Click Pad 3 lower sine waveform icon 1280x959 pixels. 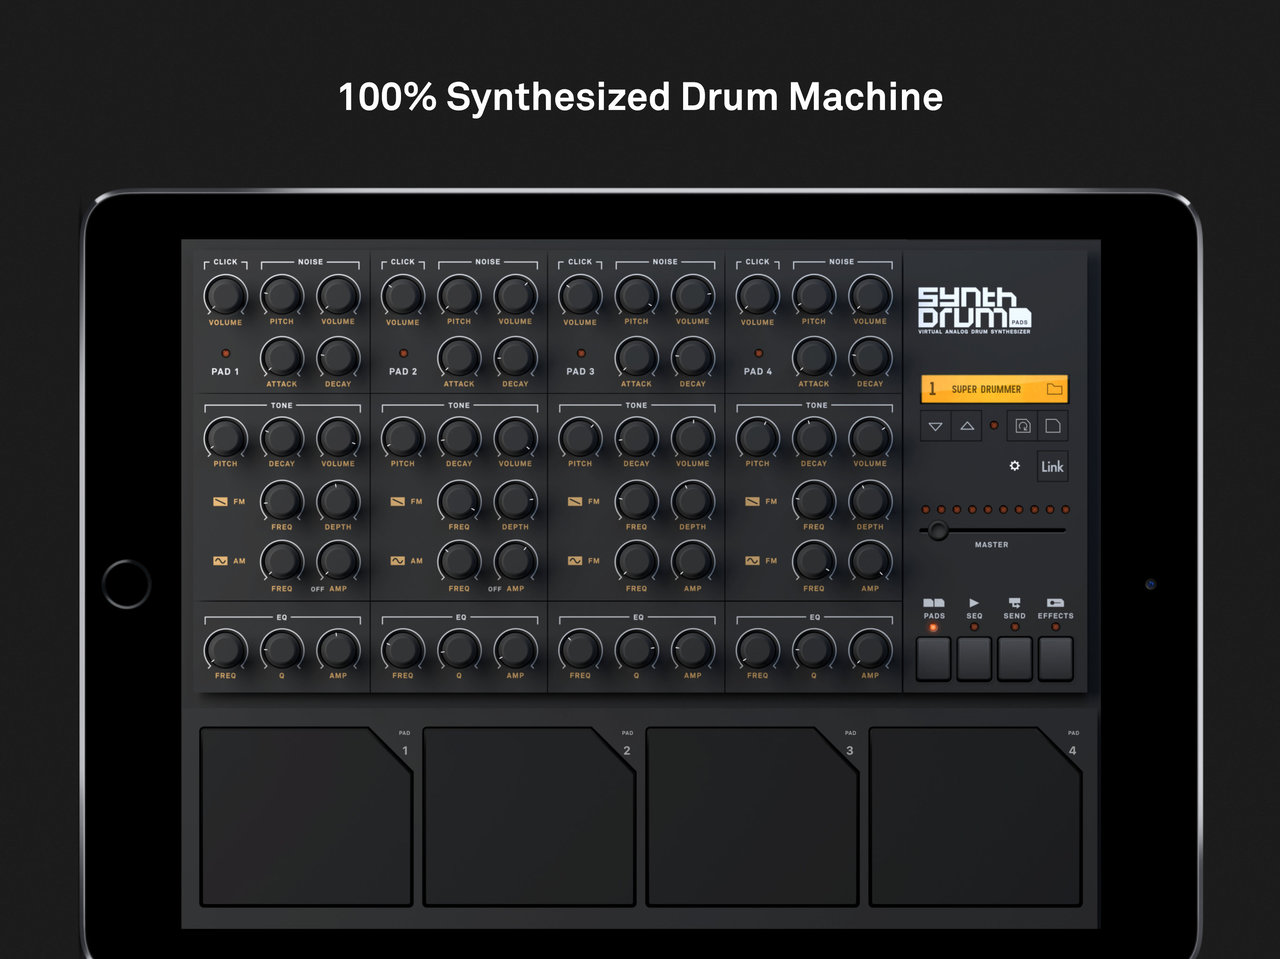point(575,561)
